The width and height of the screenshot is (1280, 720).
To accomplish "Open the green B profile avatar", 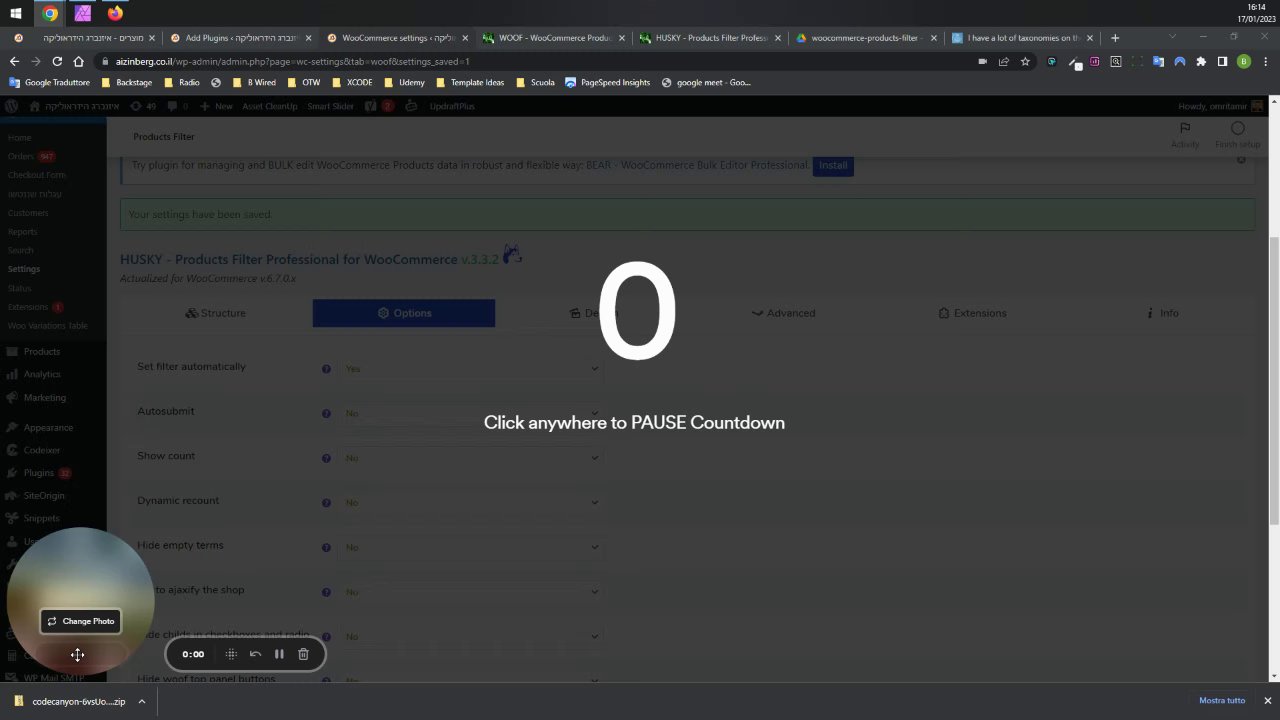I will coord(1244,61).
